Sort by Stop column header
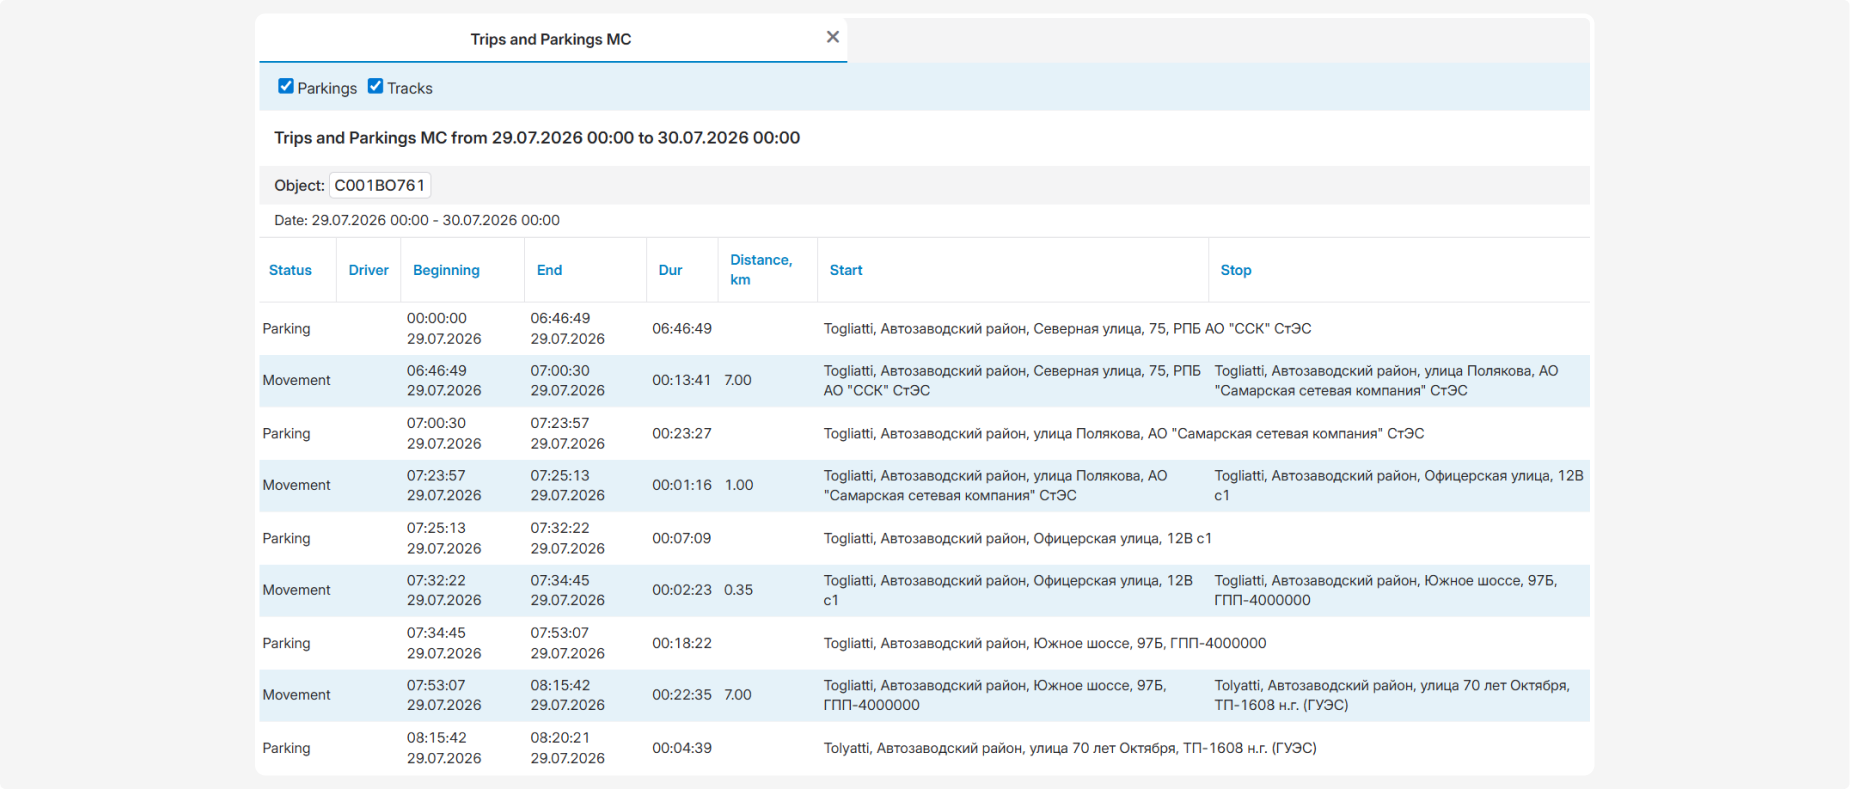Screen dimensions: 1850x789 pos(1236,270)
